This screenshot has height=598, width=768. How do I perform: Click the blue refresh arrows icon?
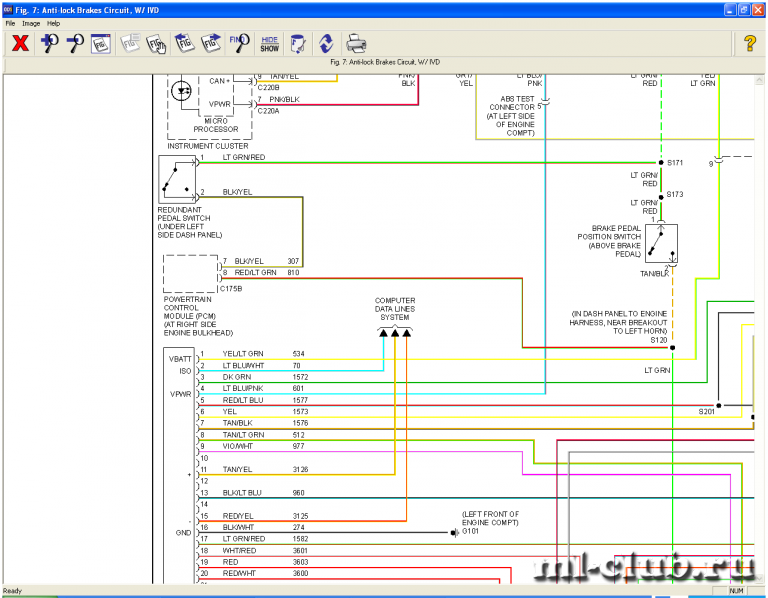[x=326, y=43]
